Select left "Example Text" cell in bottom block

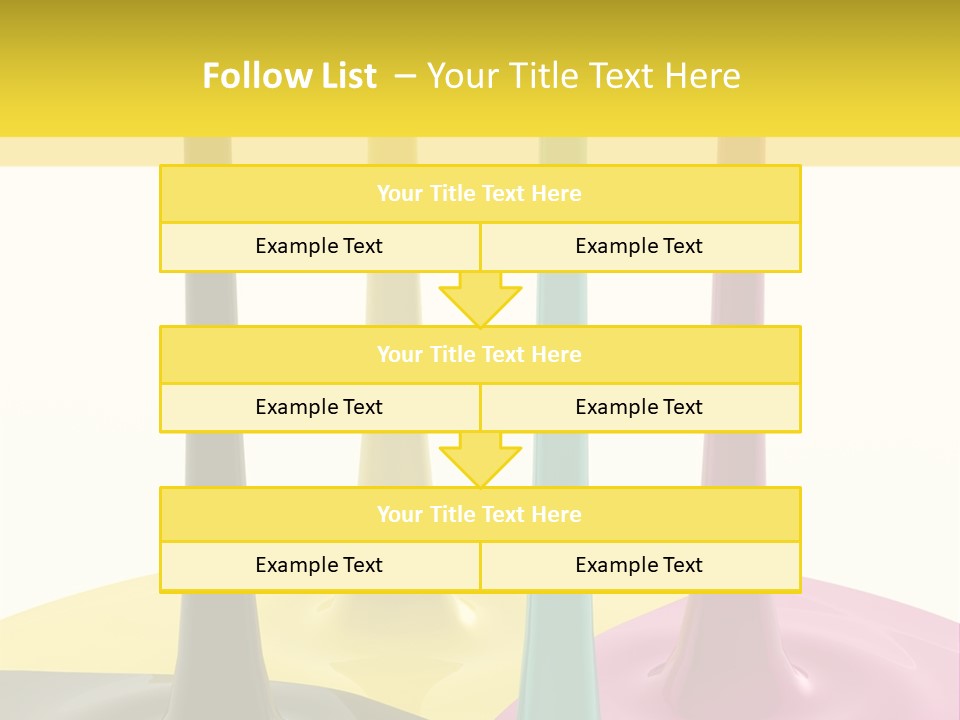[319, 565]
